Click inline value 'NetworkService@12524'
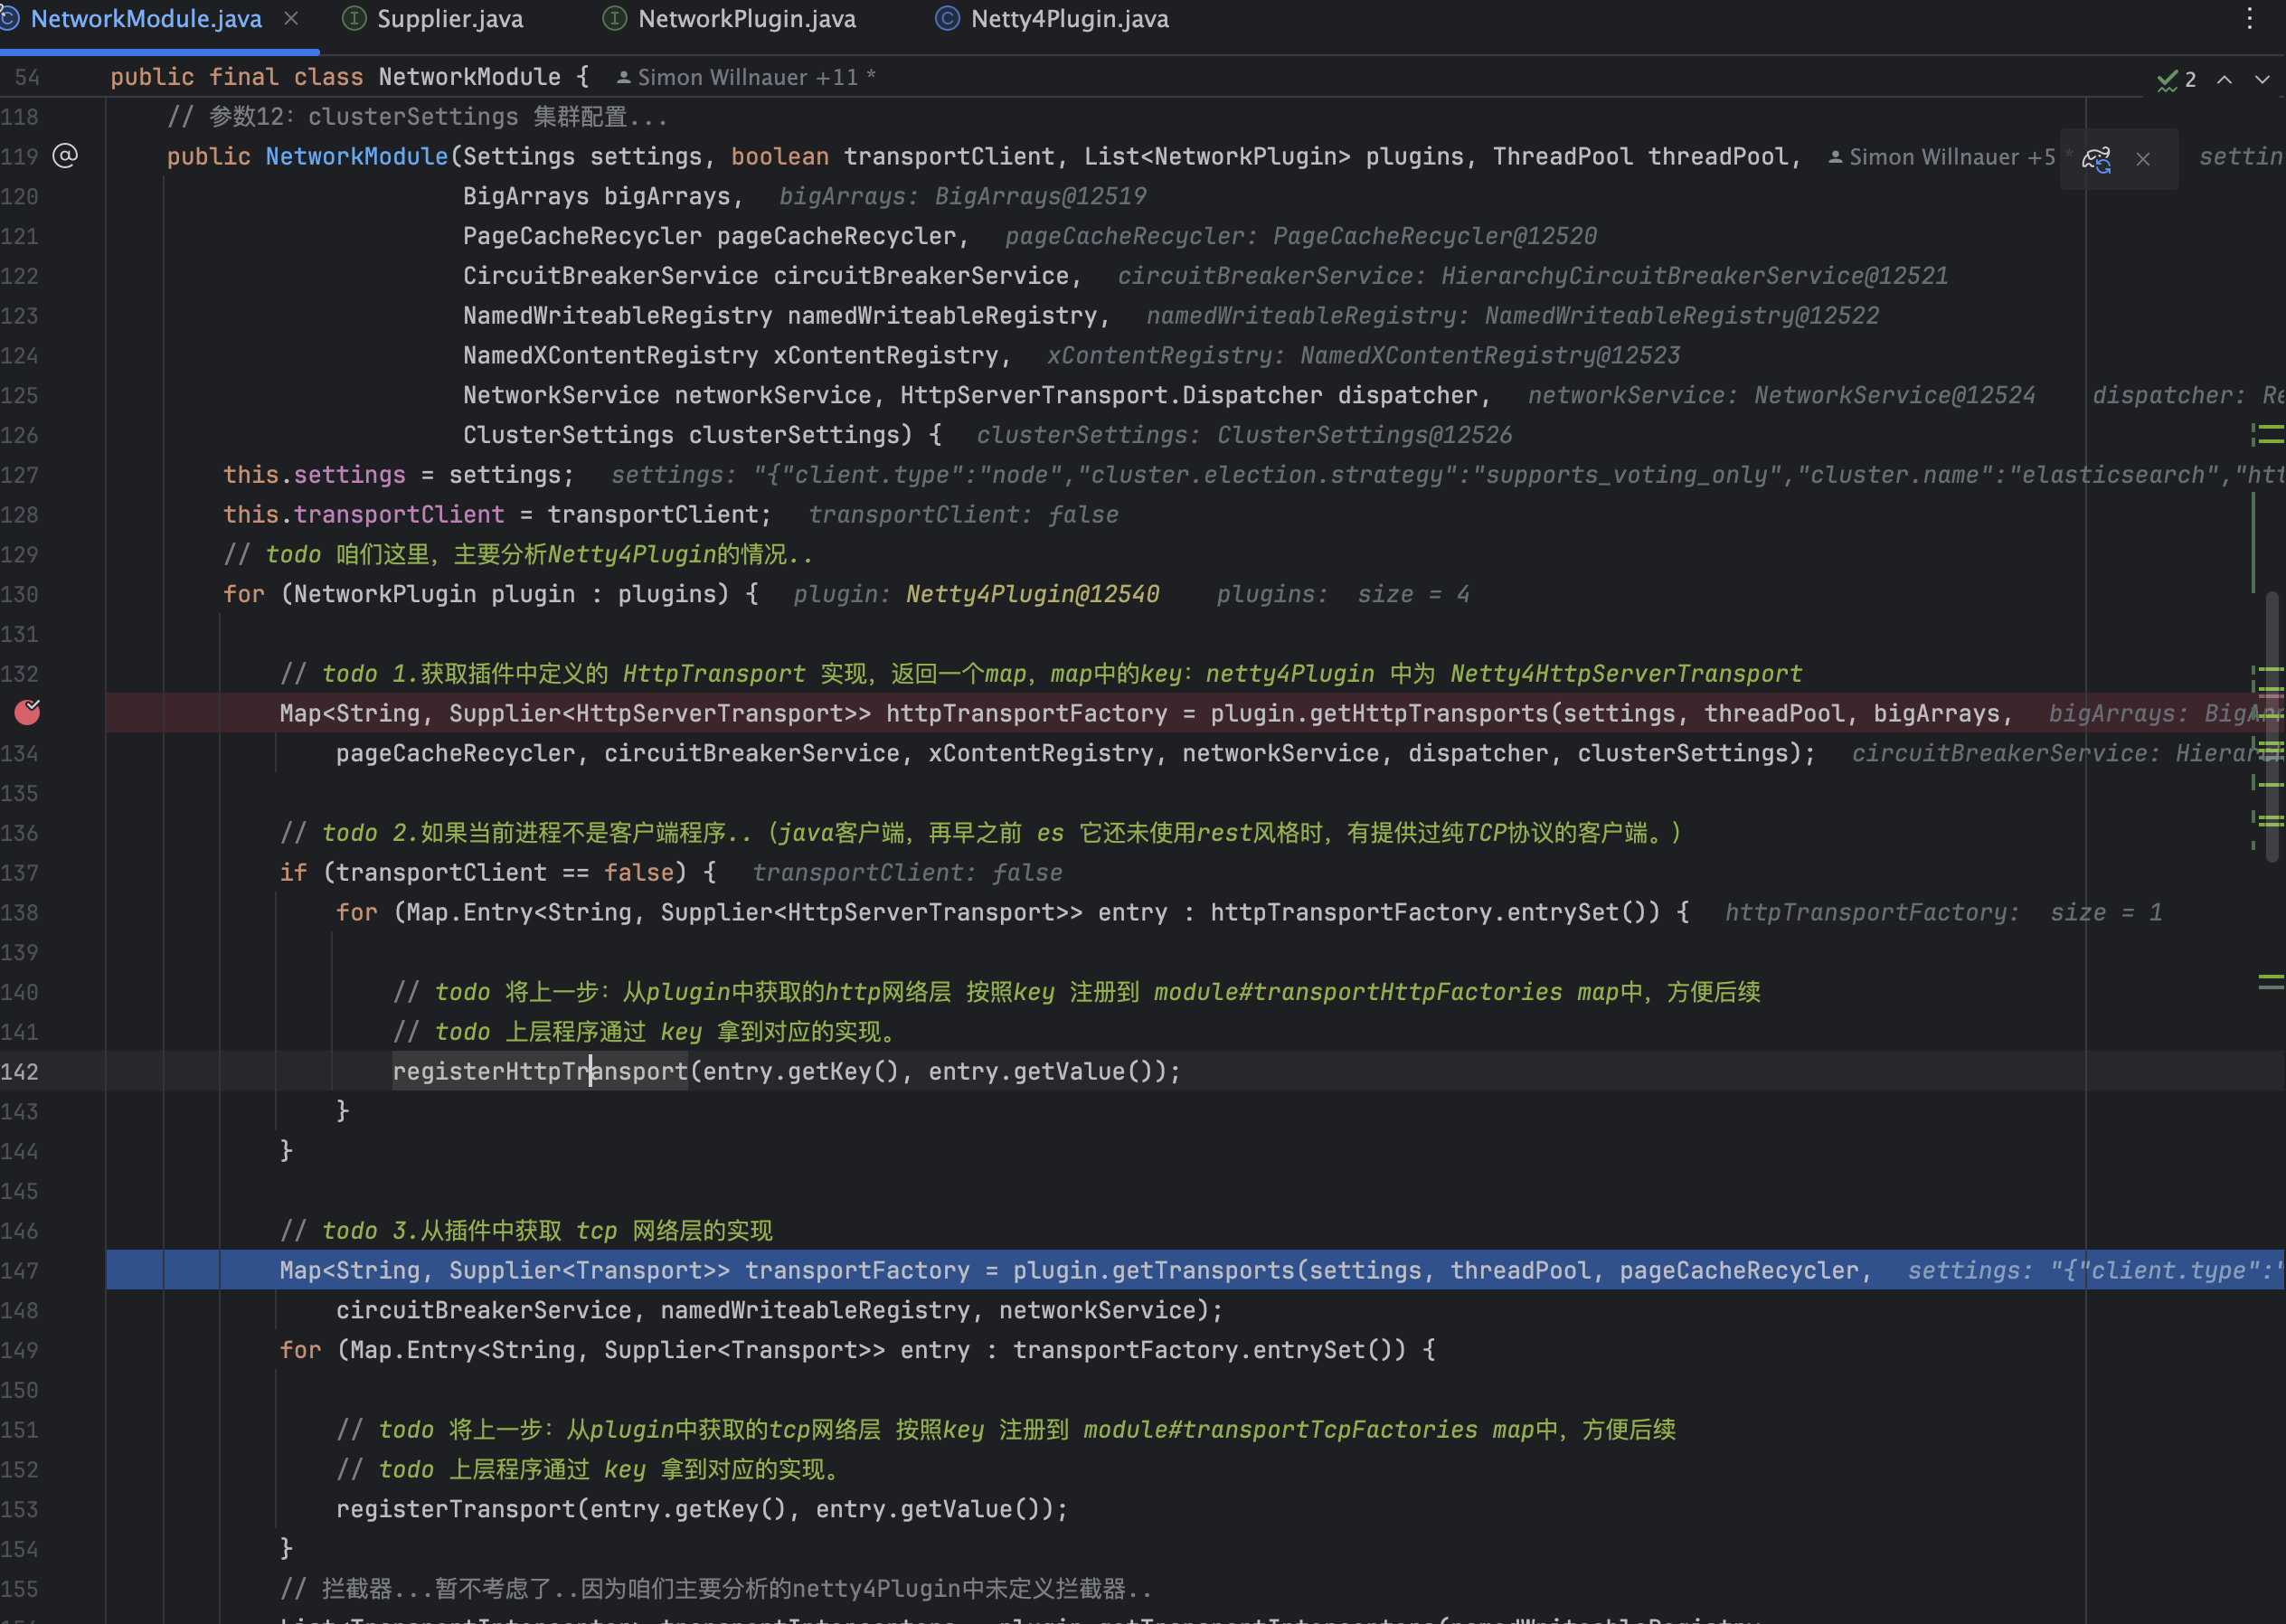This screenshot has height=1624, width=2286. 1894,395
